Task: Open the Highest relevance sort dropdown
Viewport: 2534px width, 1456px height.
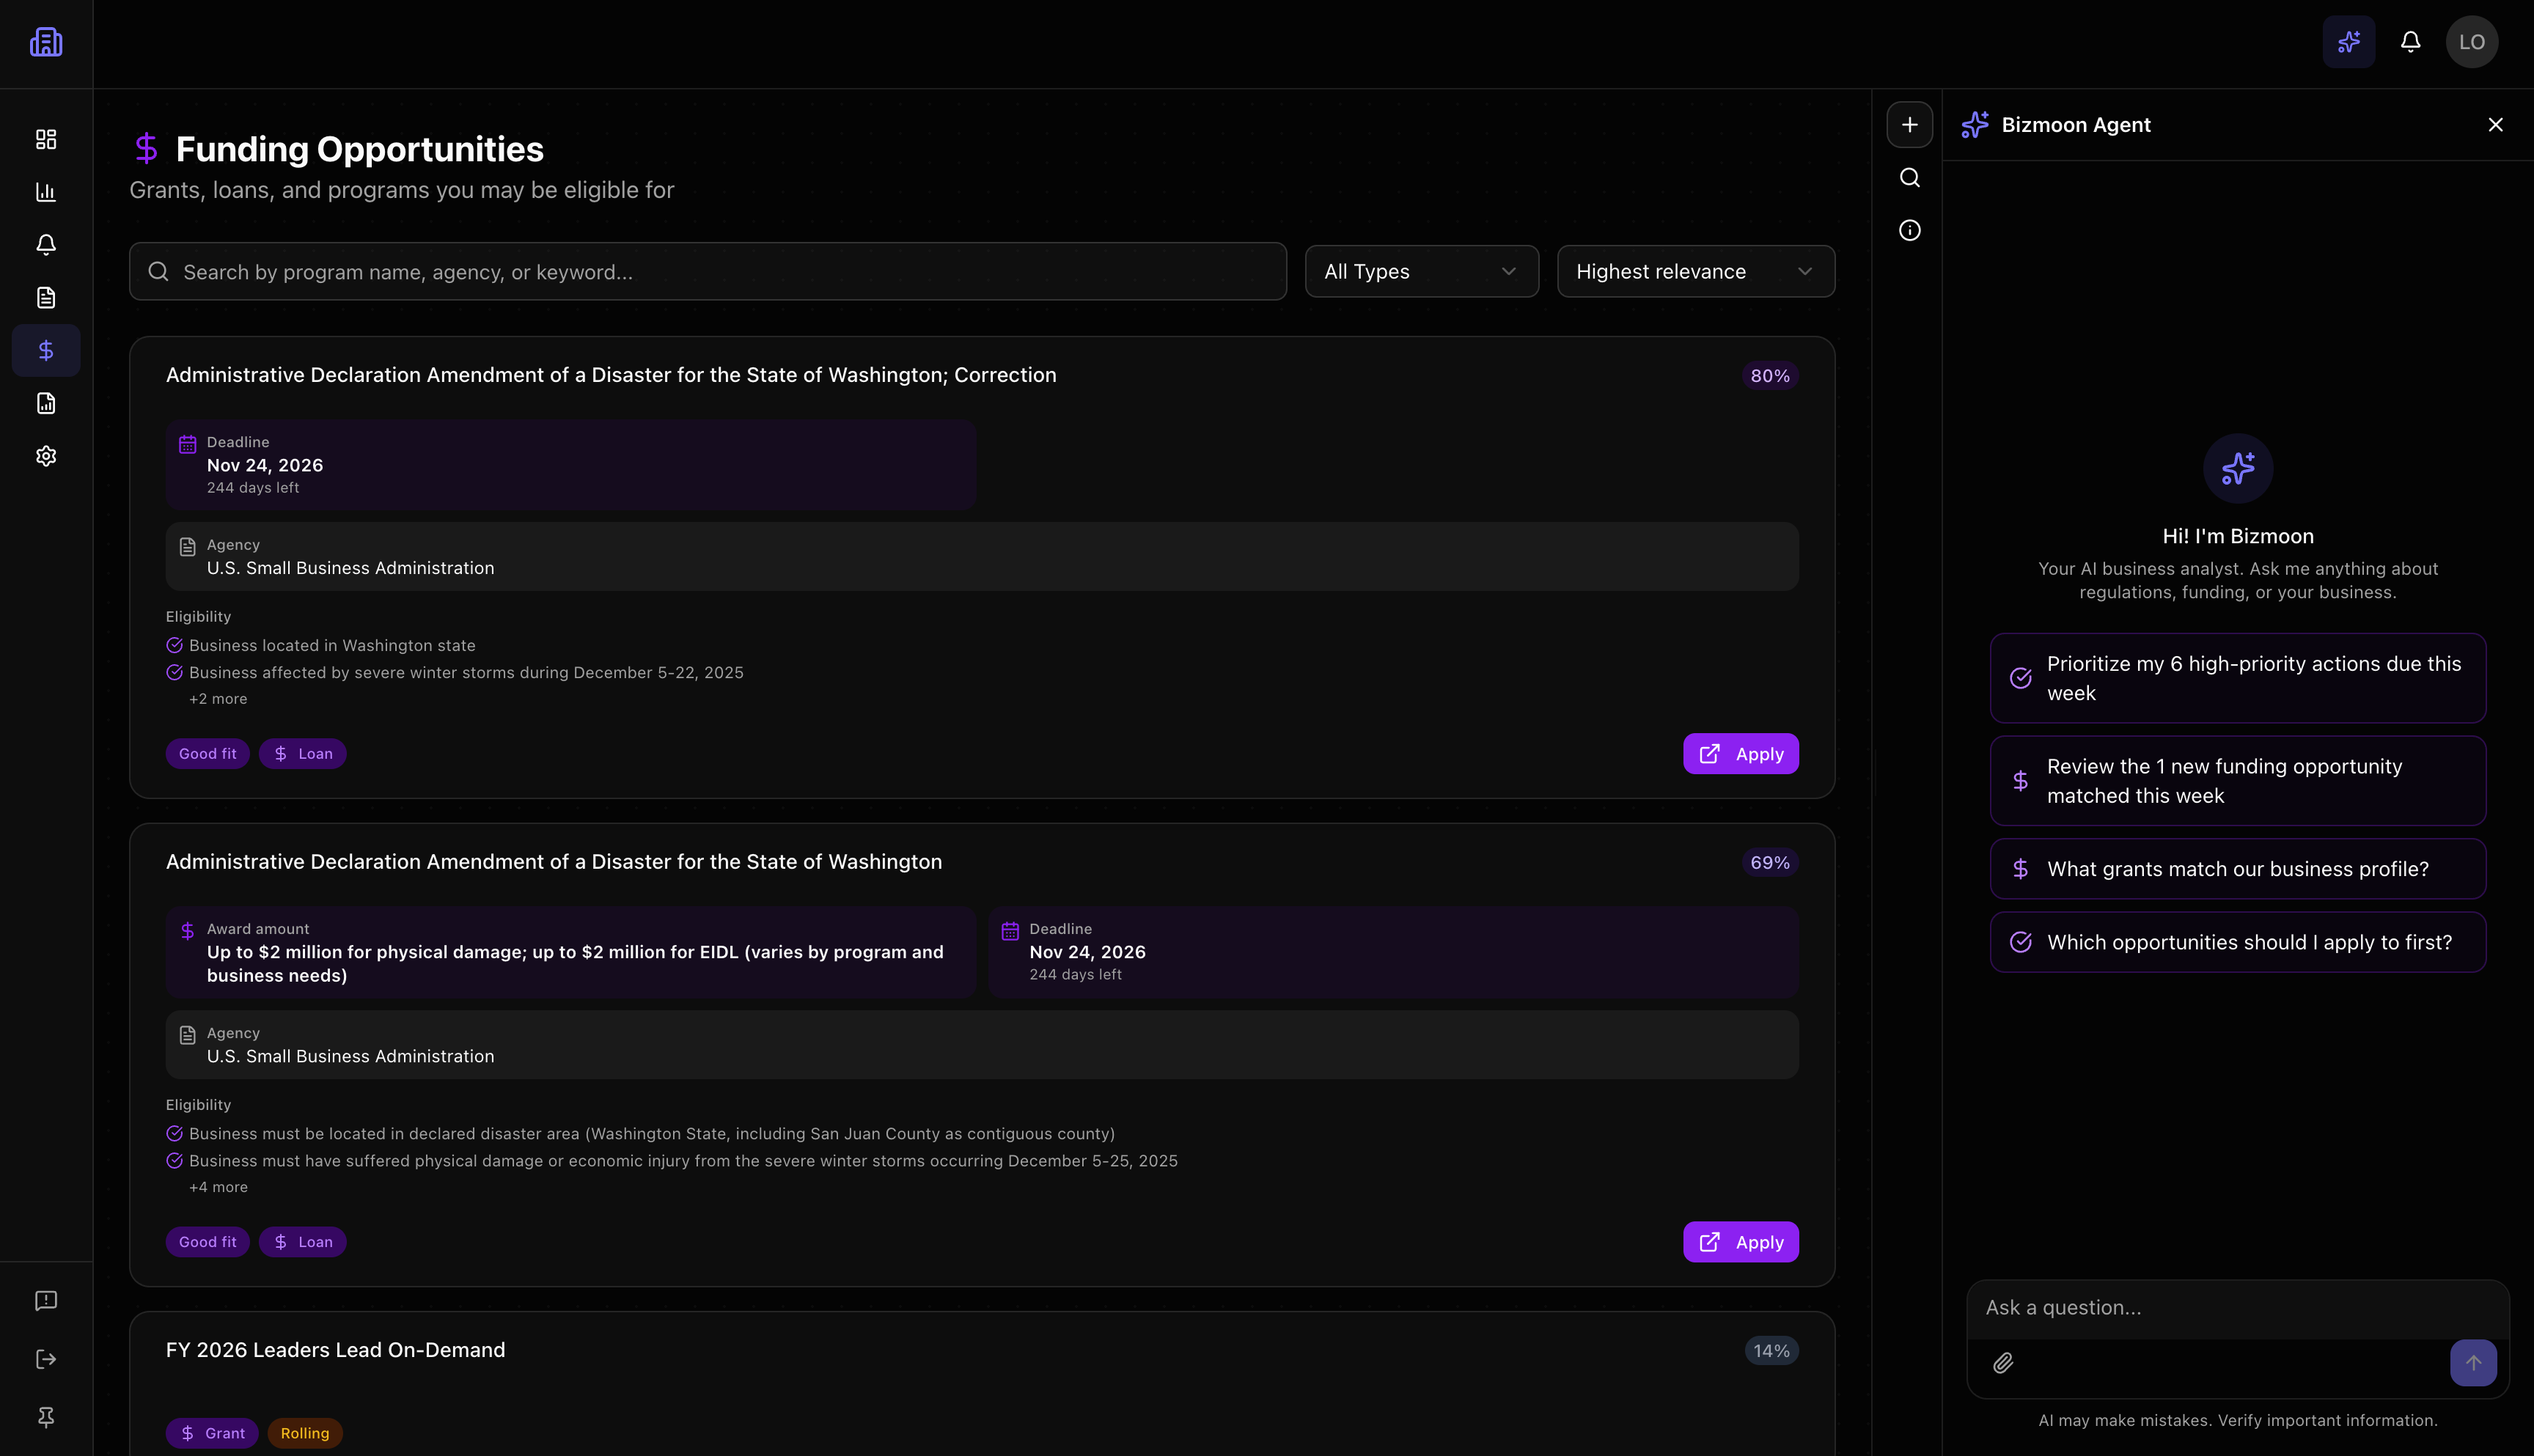Action: pos(1695,272)
